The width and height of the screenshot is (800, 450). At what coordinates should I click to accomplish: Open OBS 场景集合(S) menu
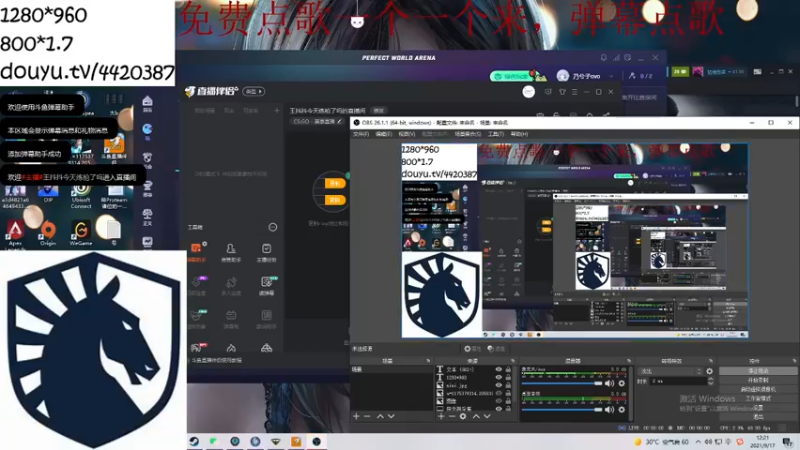[468, 134]
